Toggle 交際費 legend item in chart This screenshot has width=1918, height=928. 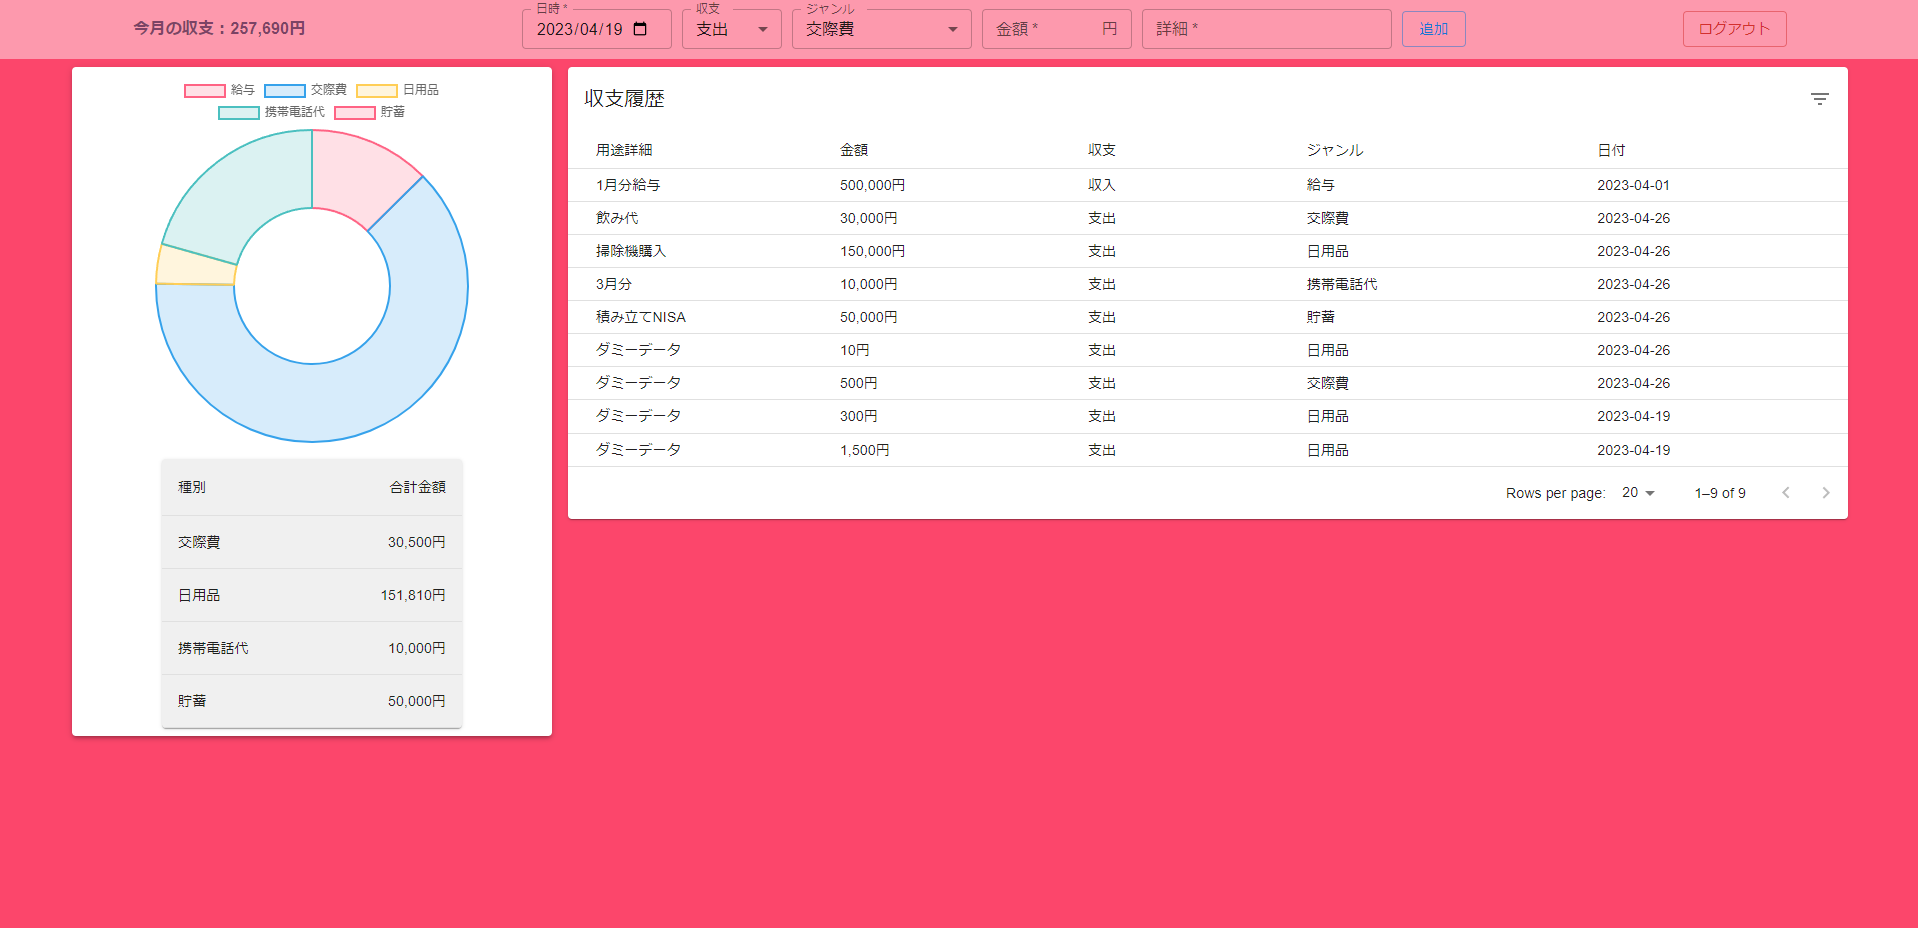pos(305,90)
